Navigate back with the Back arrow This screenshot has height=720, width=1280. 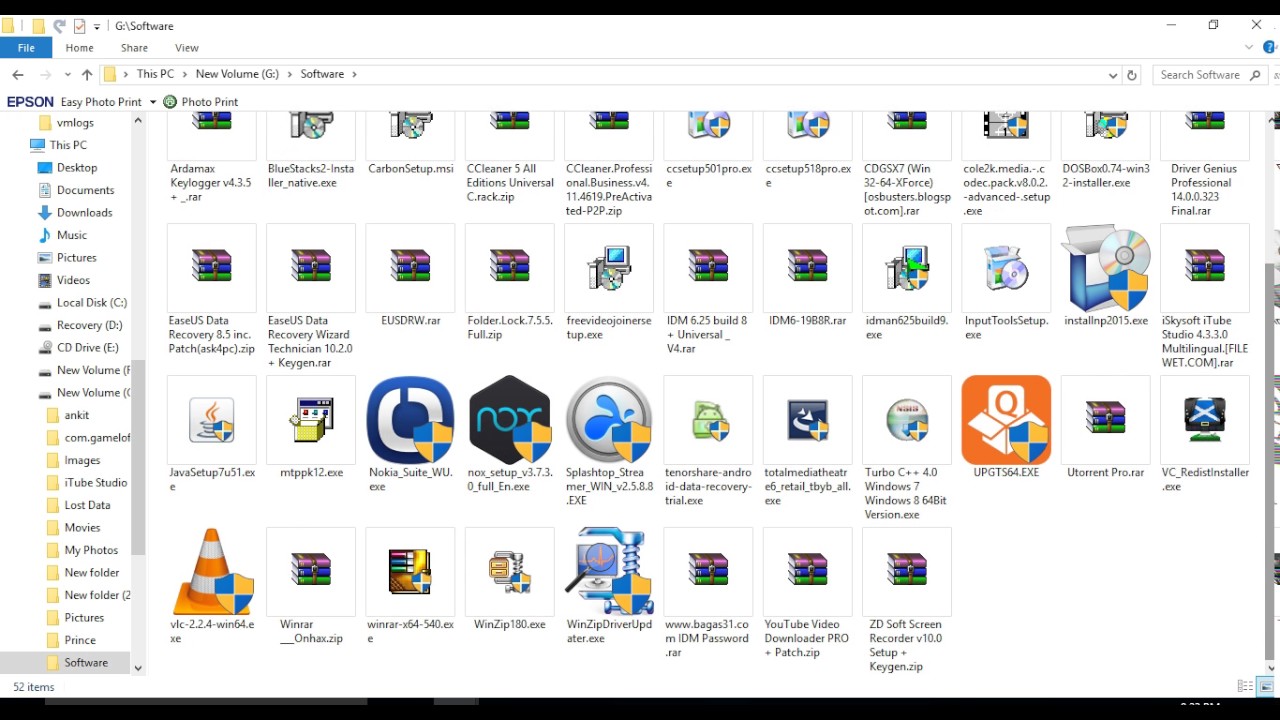coord(18,75)
